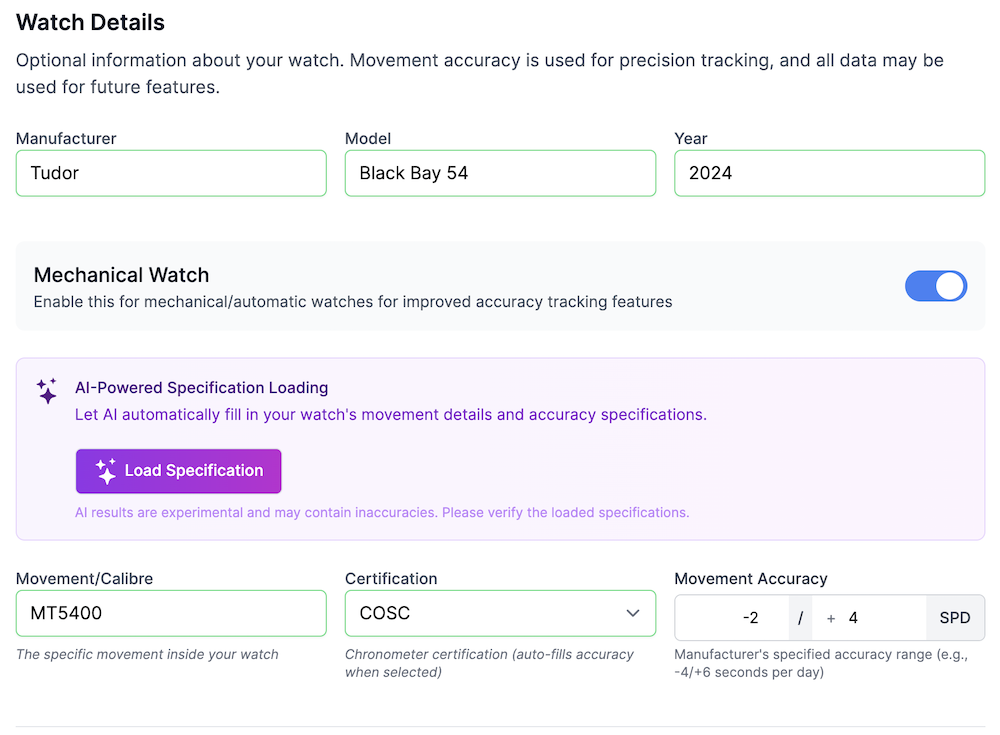Click the plus sign in the accuracy range
1000x735 pixels.
point(830,618)
